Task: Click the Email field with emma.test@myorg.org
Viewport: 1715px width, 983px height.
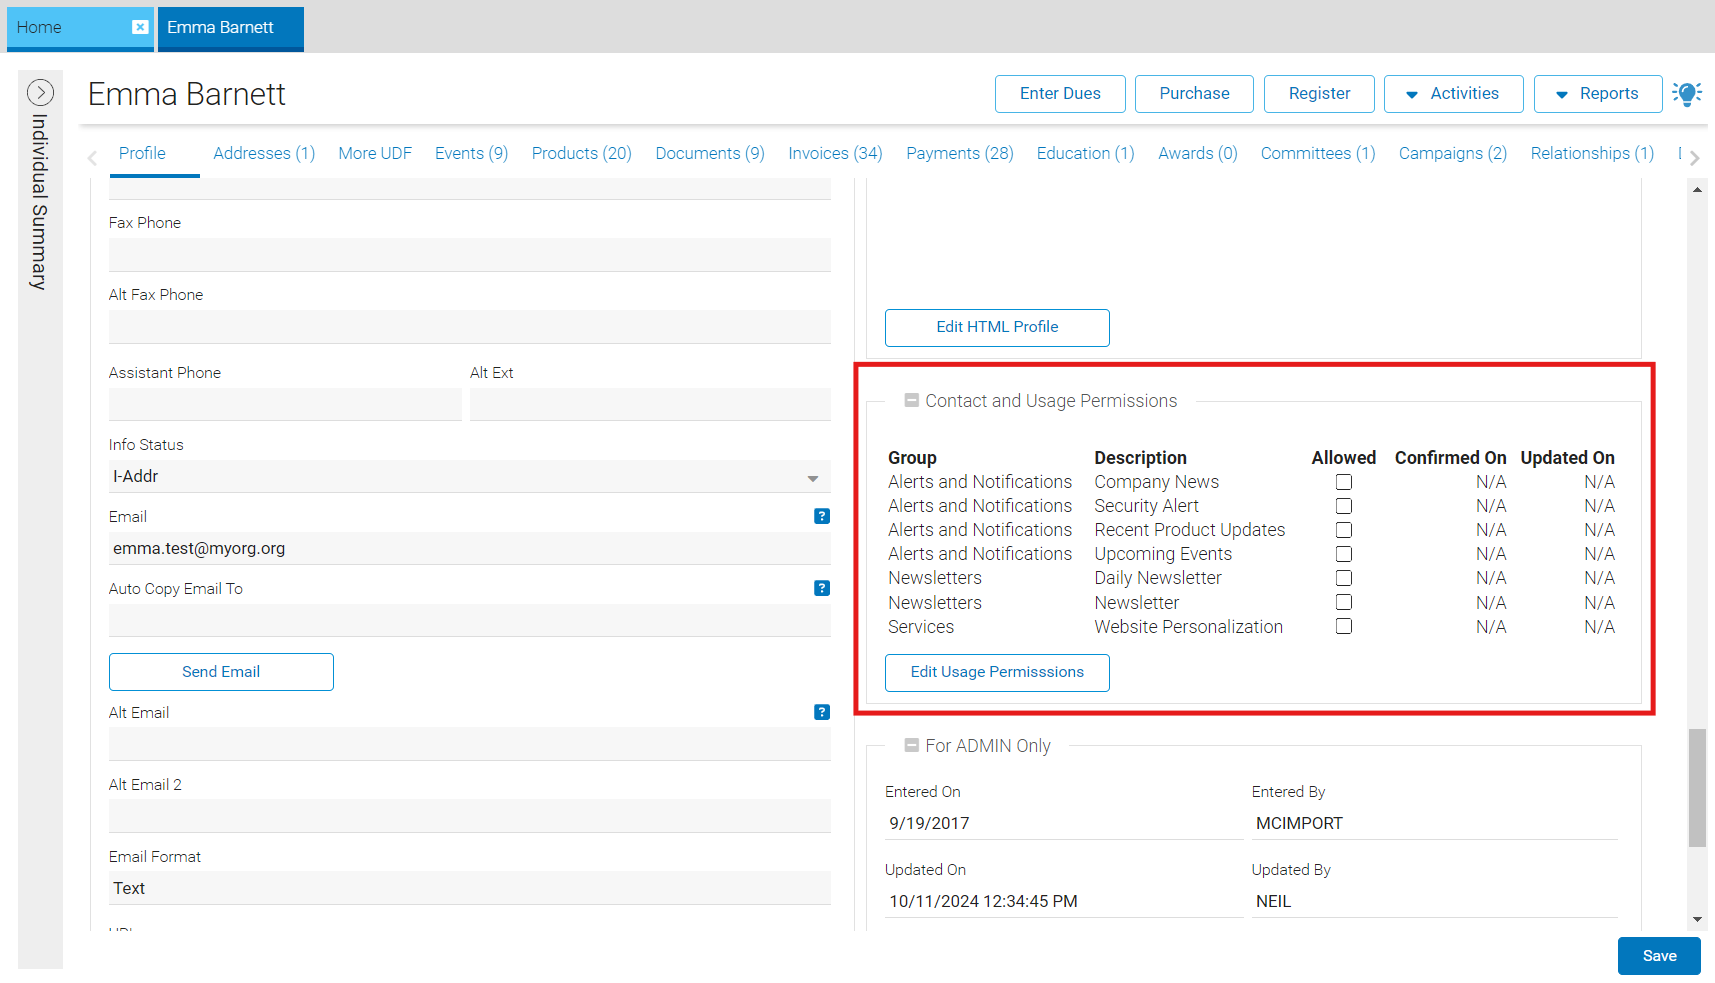Action: pos(469,548)
